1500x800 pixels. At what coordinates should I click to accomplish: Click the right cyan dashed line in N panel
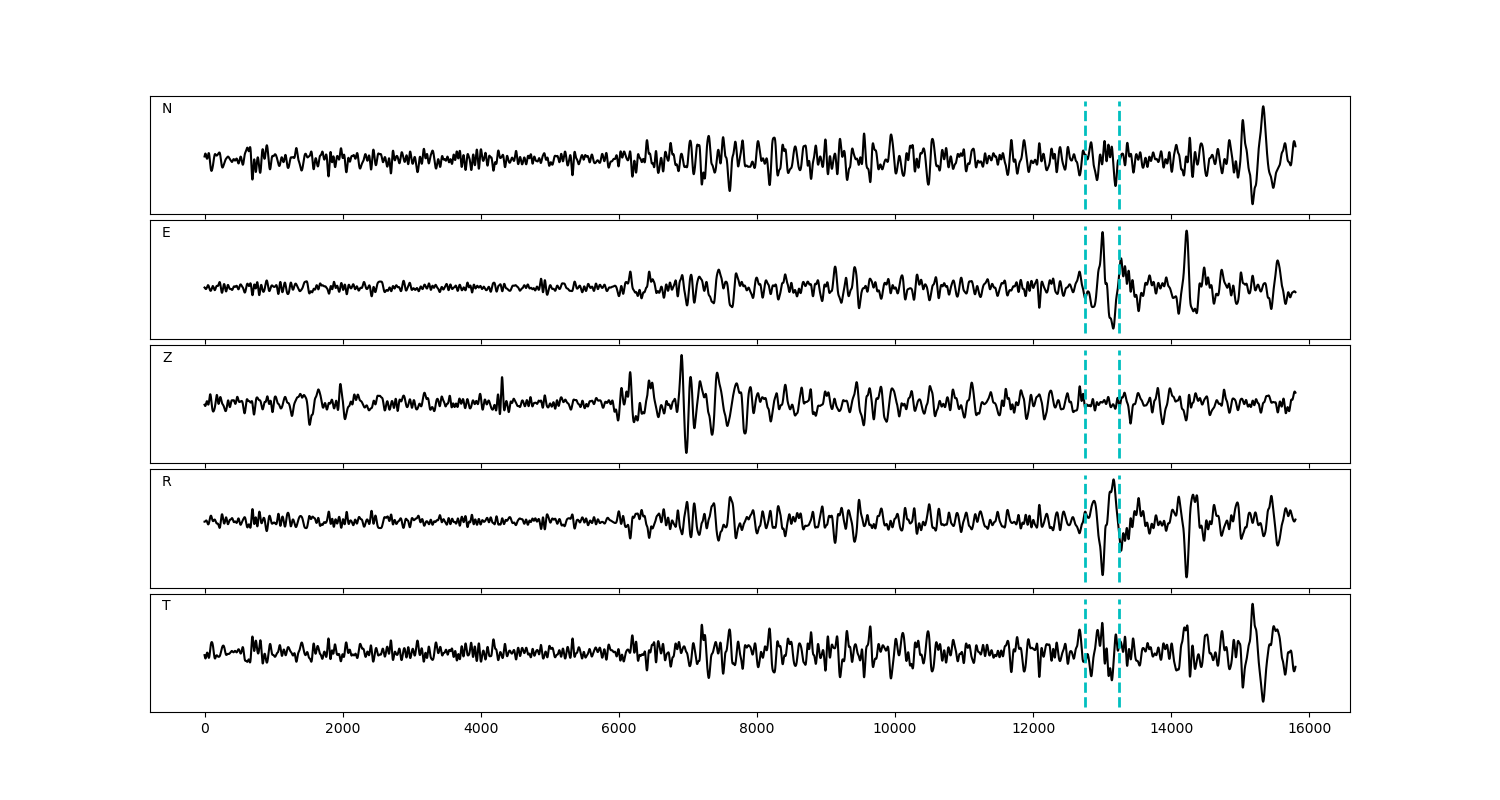[1119, 155]
